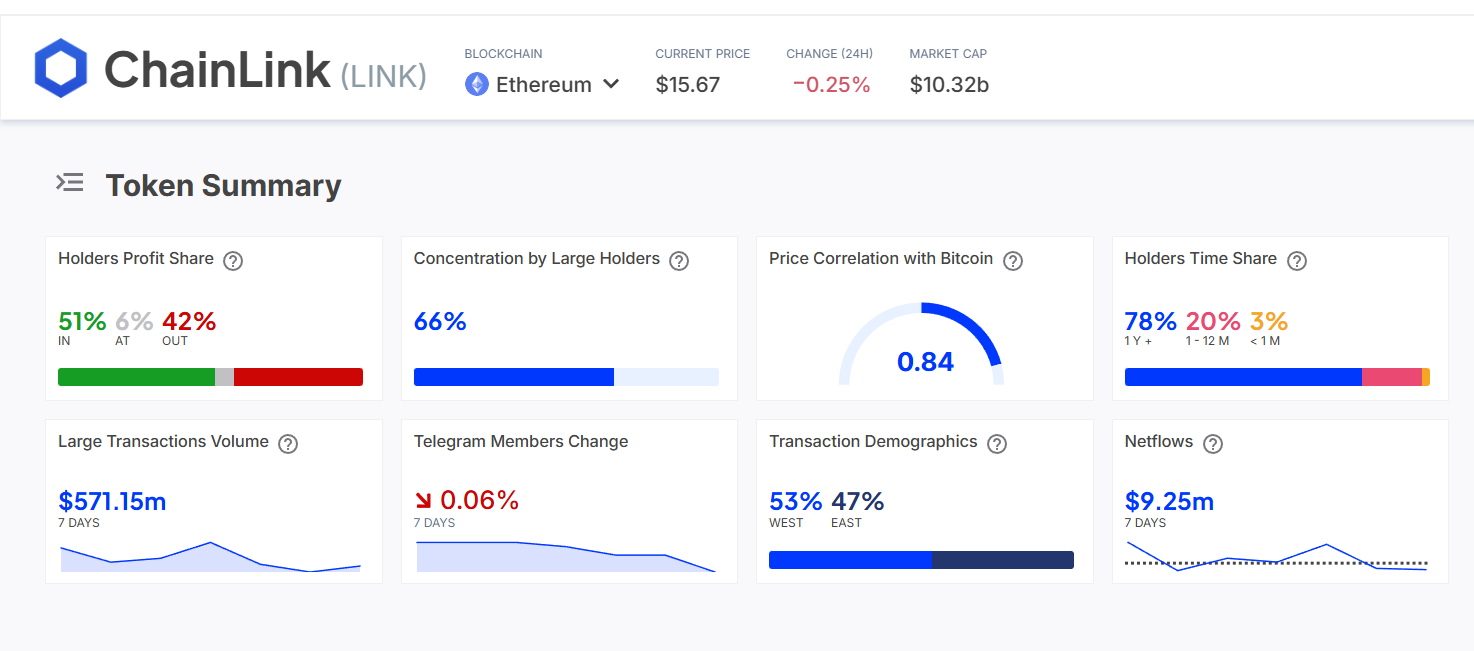Click the $571.15m large transactions value
1474x651 pixels.
(112, 501)
